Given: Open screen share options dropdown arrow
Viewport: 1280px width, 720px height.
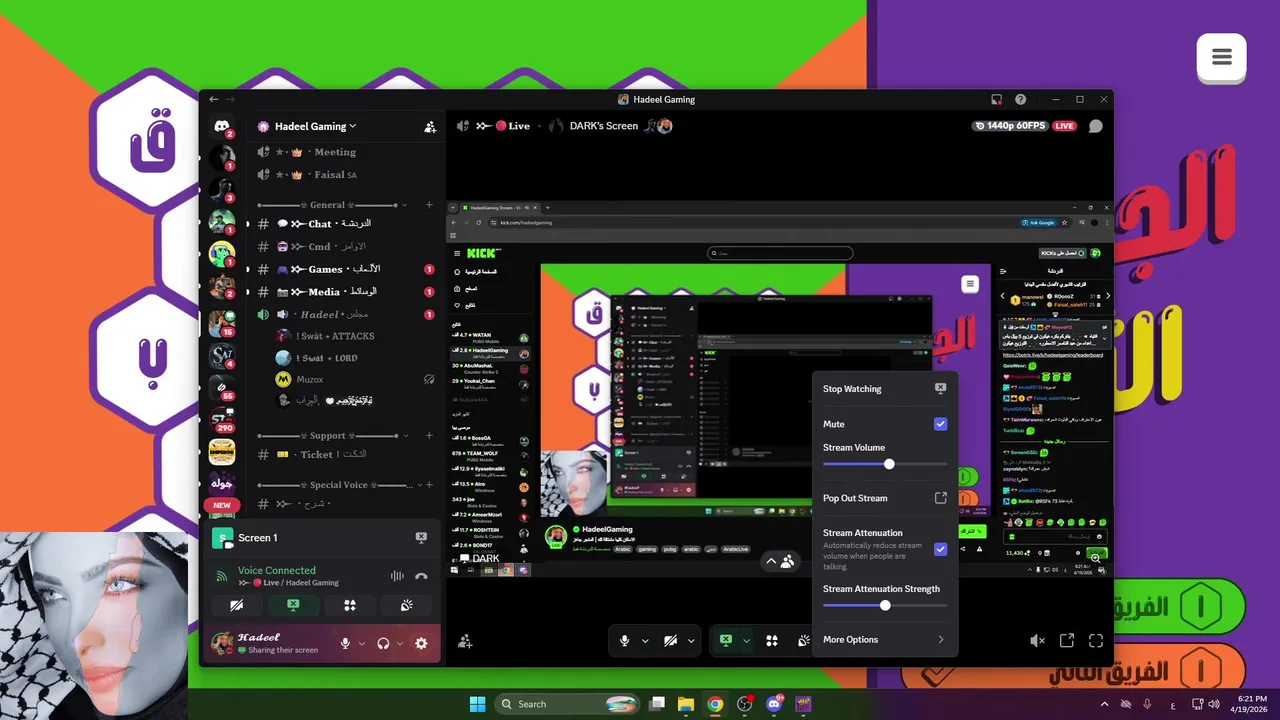Looking at the screenshot, I should coord(746,641).
